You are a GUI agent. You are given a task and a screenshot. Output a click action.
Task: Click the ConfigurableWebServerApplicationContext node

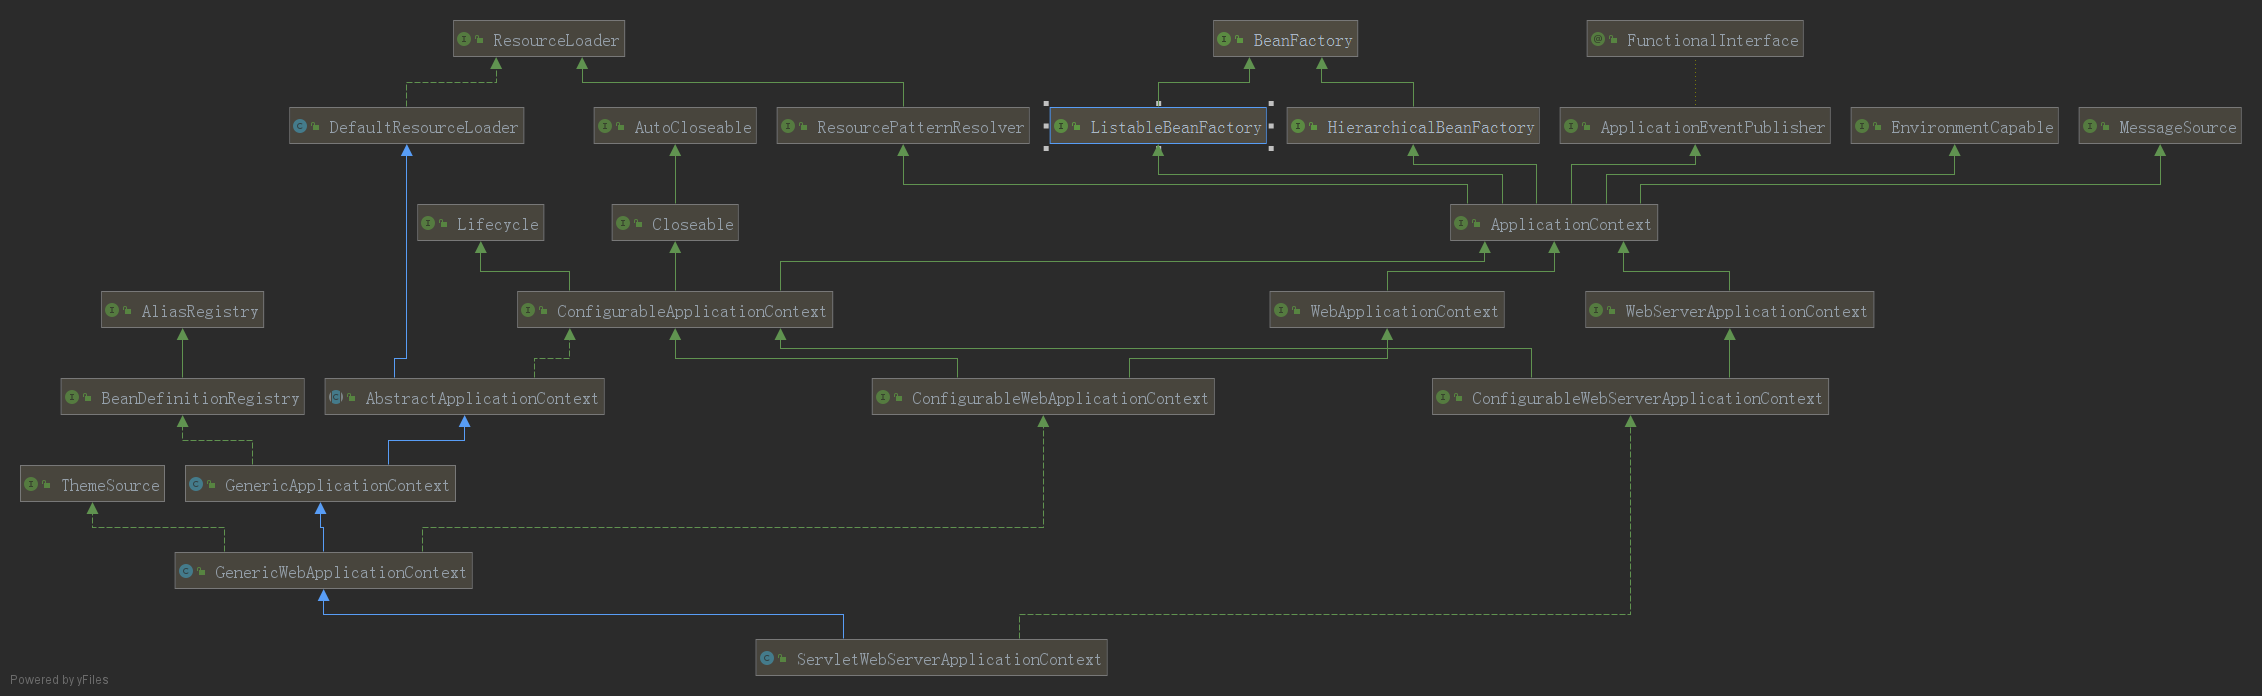coord(1630,397)
